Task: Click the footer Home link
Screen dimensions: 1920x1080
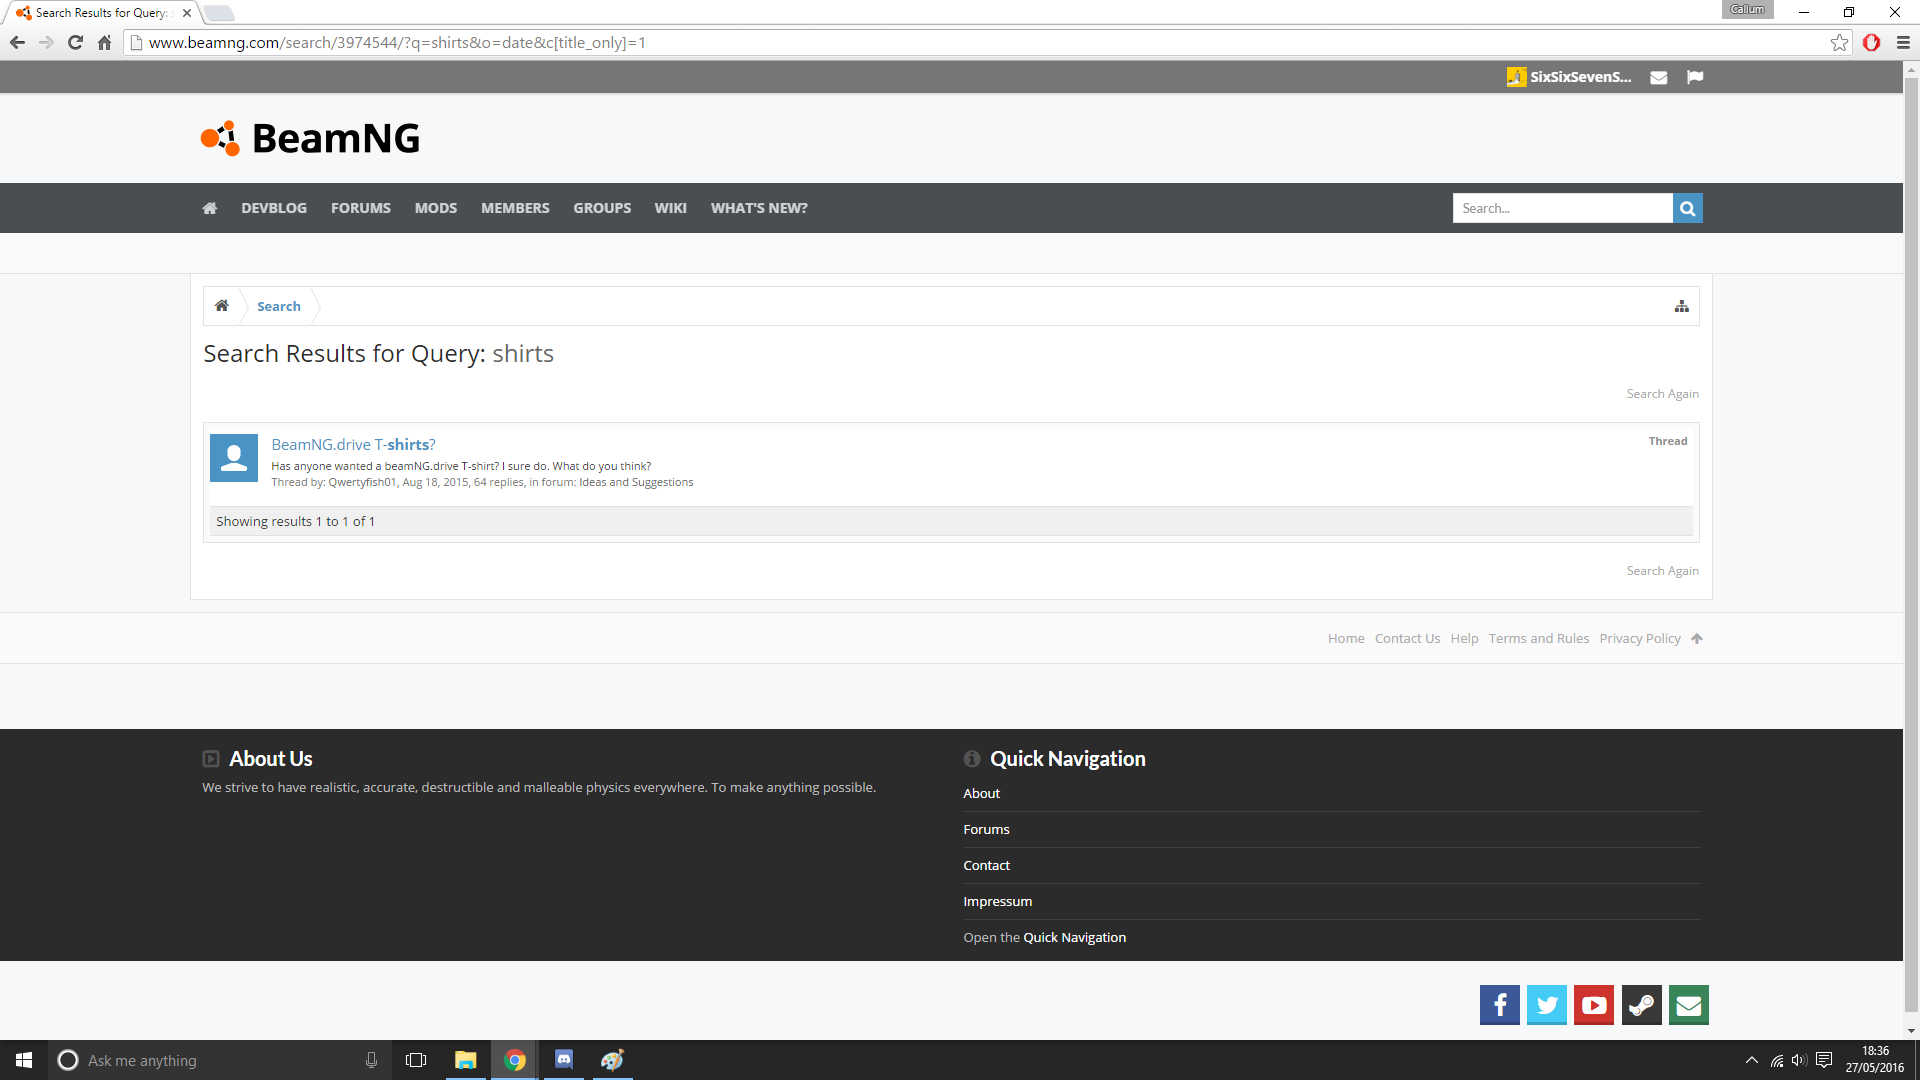Action: (x=1346, y=639)
